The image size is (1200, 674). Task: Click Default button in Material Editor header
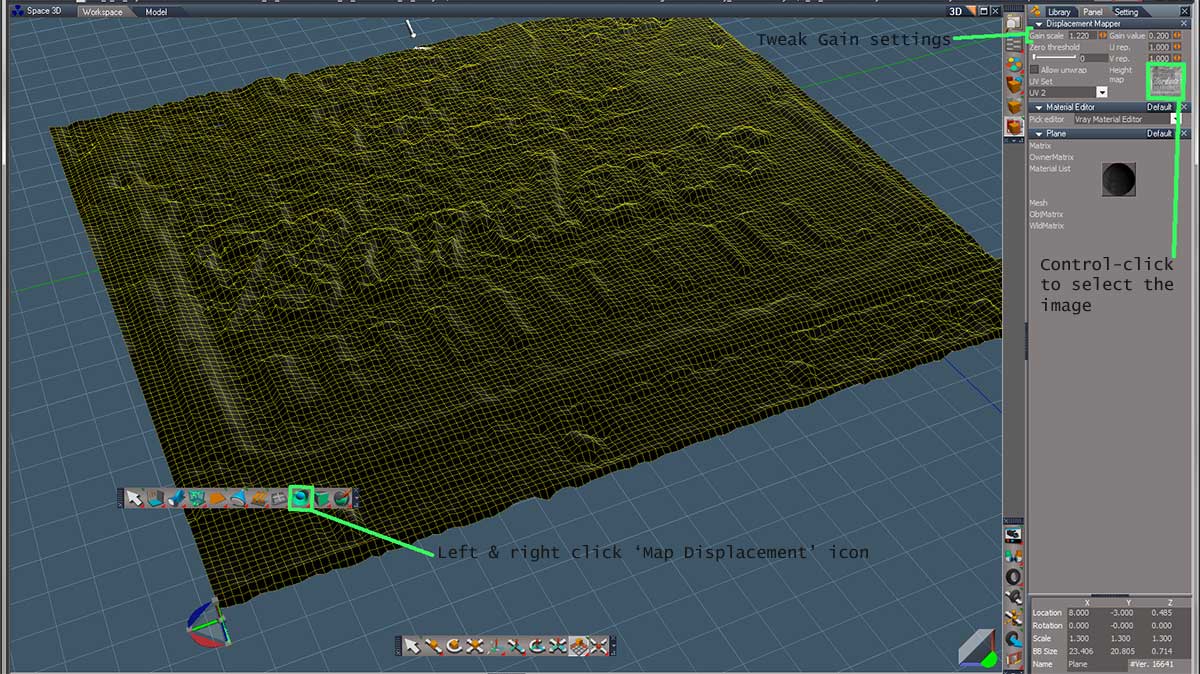pyautogui.click(x=1159, y=107)
